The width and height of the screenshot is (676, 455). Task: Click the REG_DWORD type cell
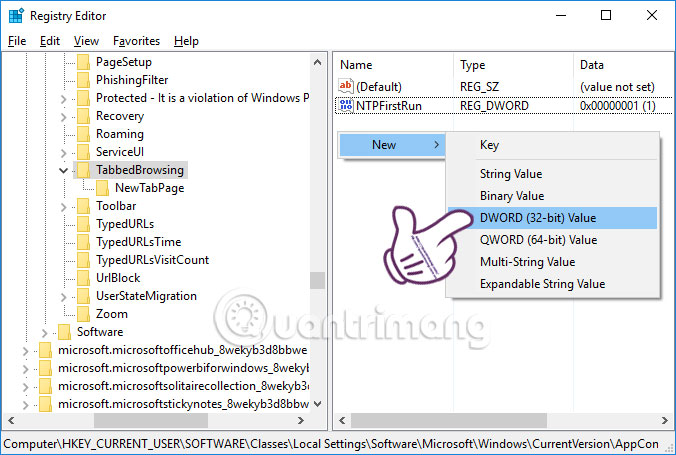(494, 106)
